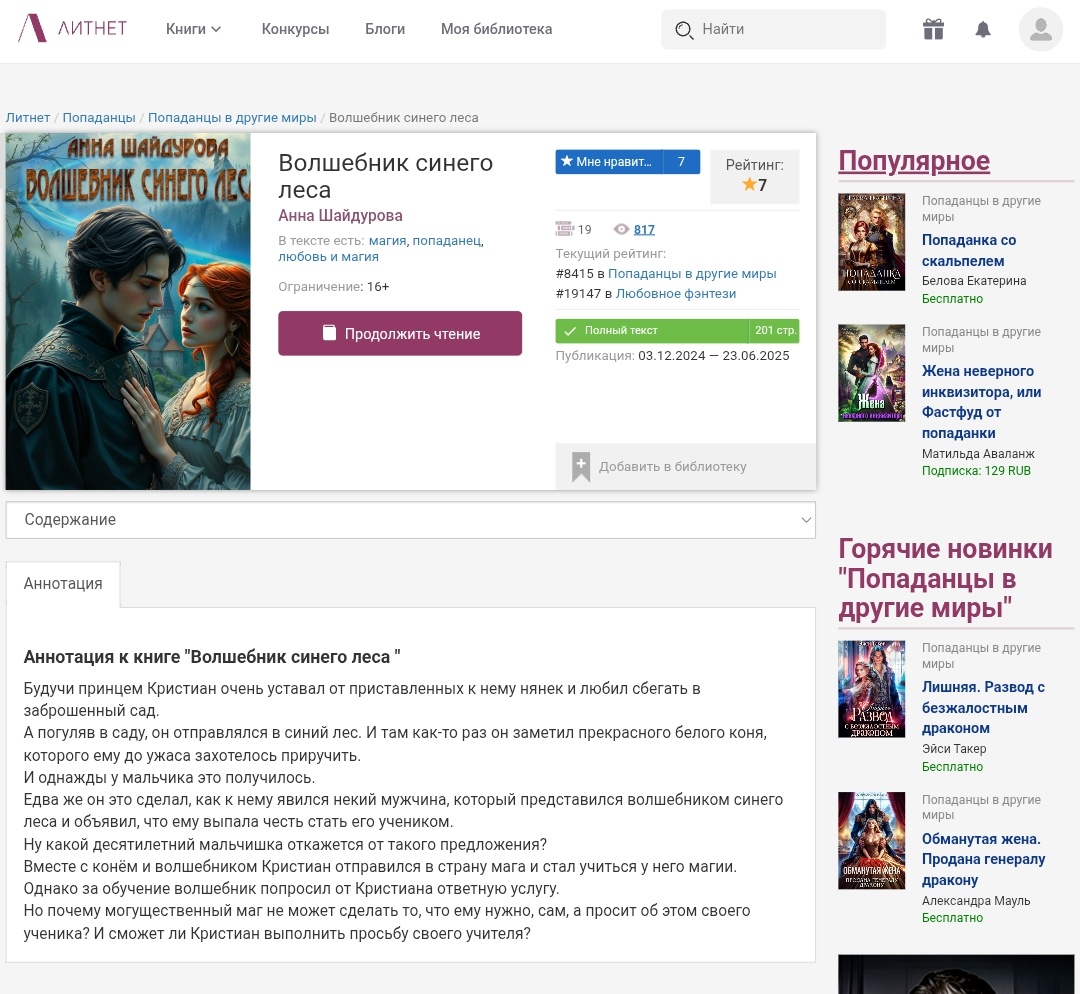Screen dimensions: 1080x994
Task: Click author name Эйси Такер
Action: tap(954, 749)
